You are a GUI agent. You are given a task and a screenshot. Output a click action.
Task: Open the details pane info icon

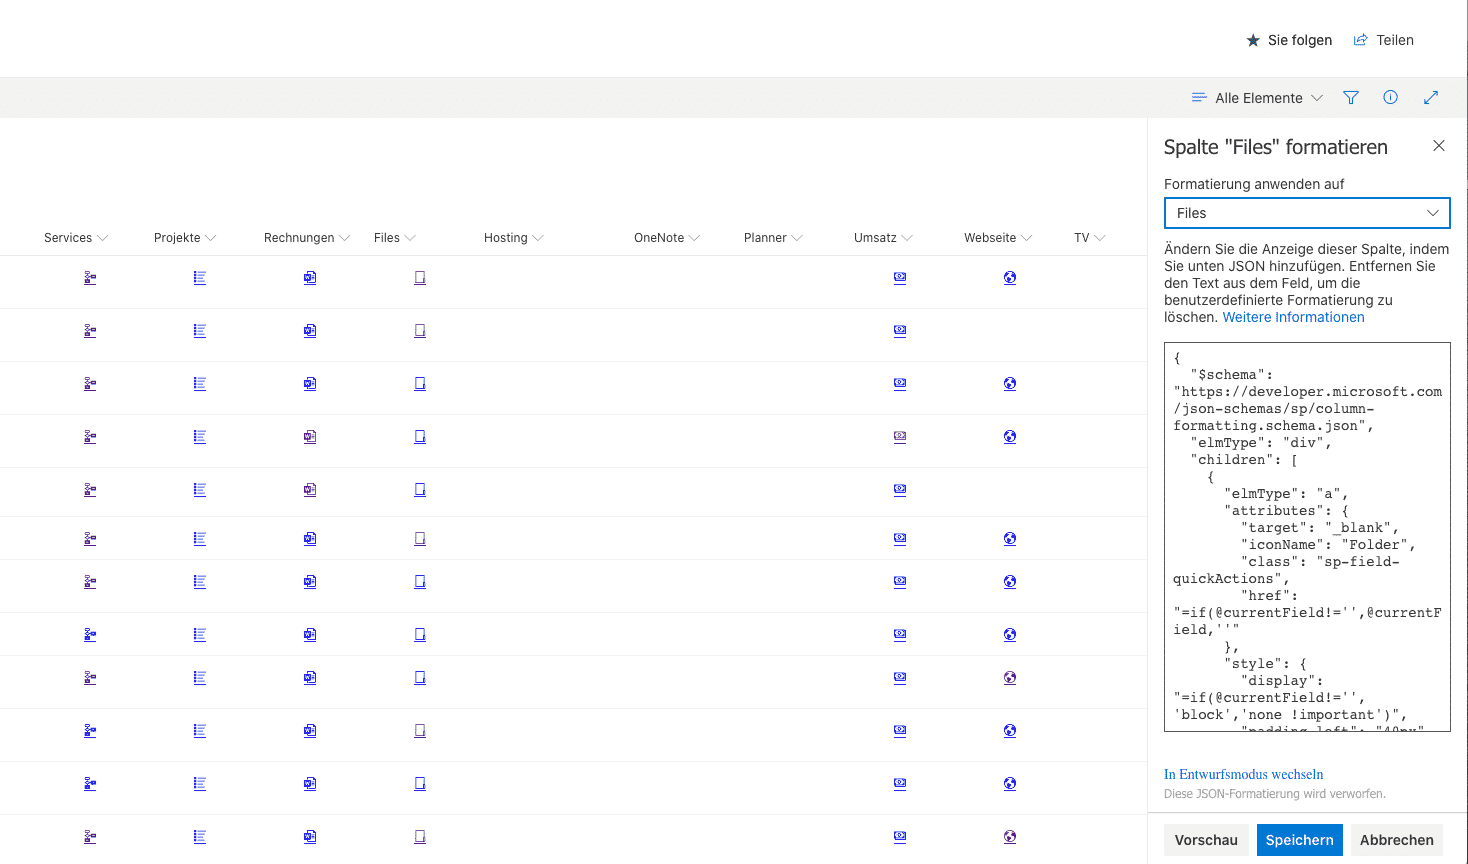1390,97
